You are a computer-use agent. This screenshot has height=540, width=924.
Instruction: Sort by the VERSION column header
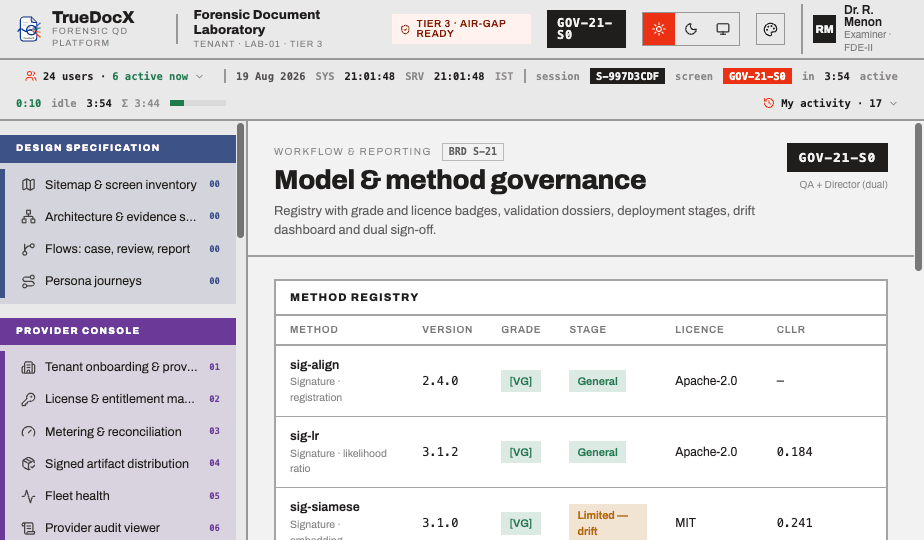point(447,330)
